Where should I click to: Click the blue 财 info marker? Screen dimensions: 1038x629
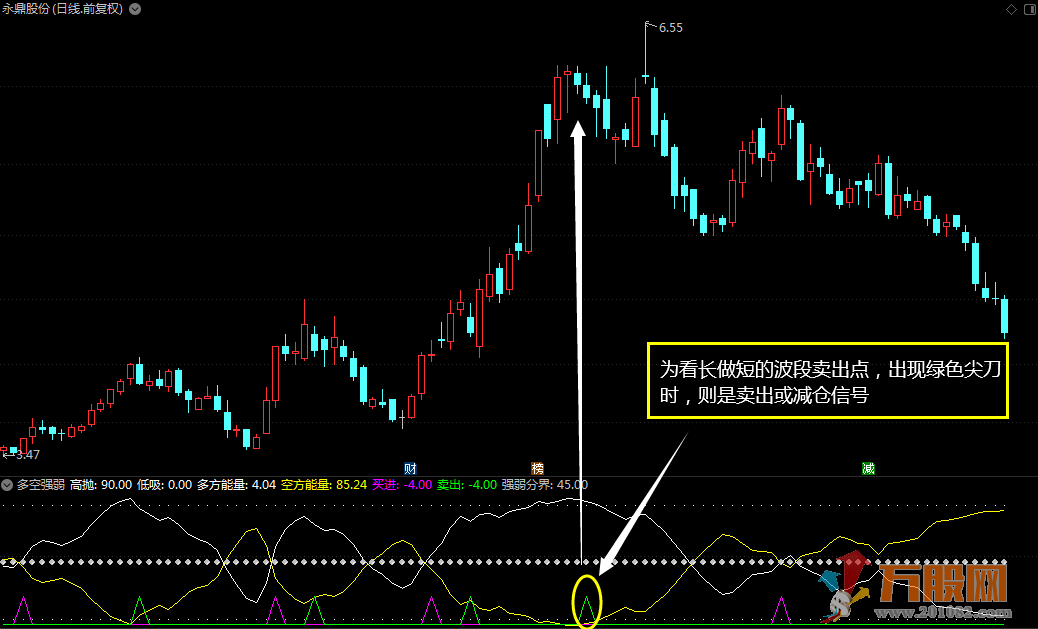point(410,469)
